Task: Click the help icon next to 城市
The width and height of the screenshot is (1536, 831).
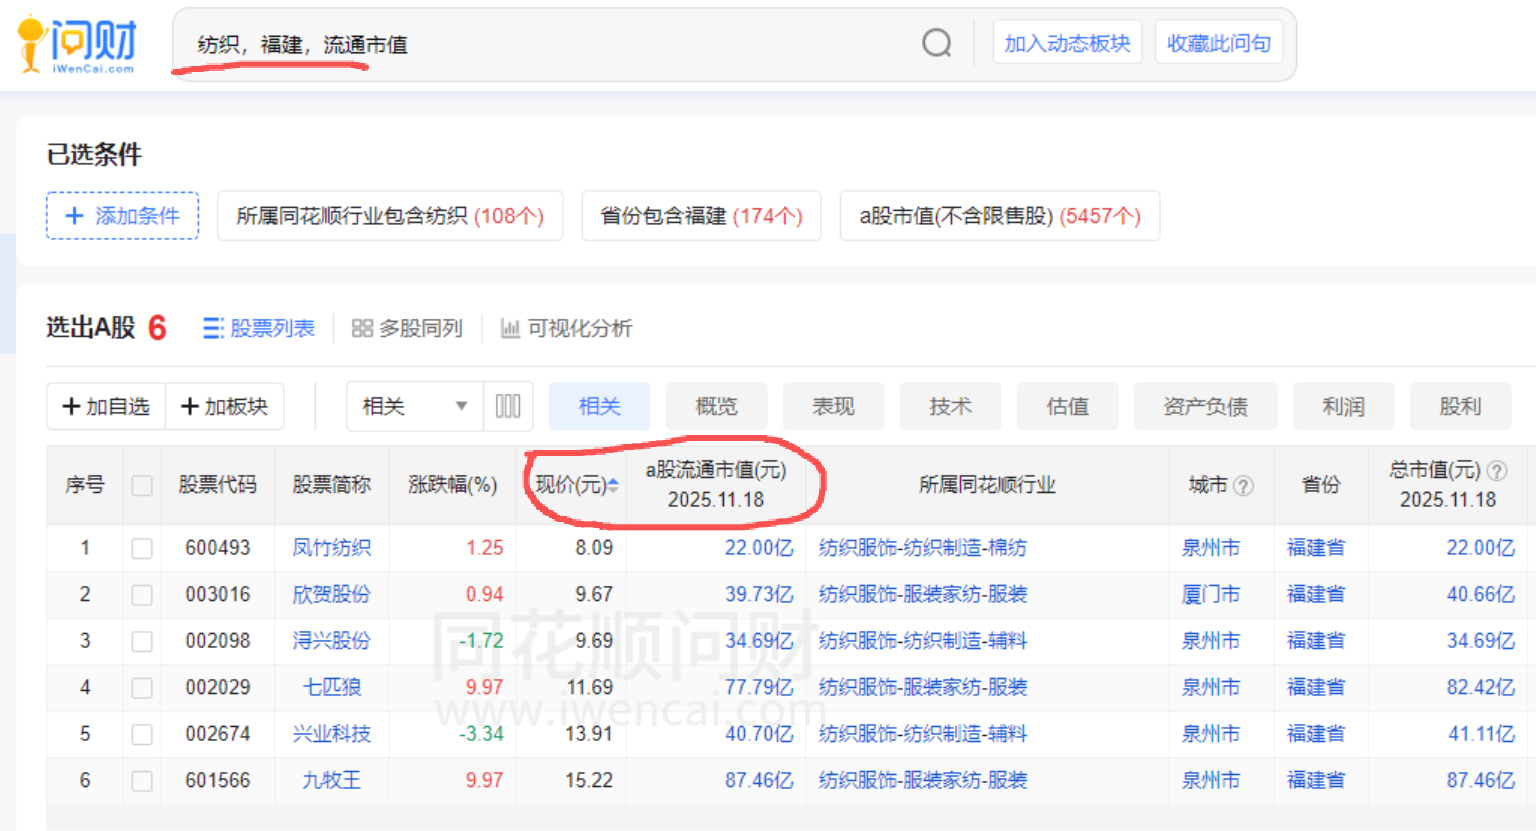Action: [x=1243, y=486]
